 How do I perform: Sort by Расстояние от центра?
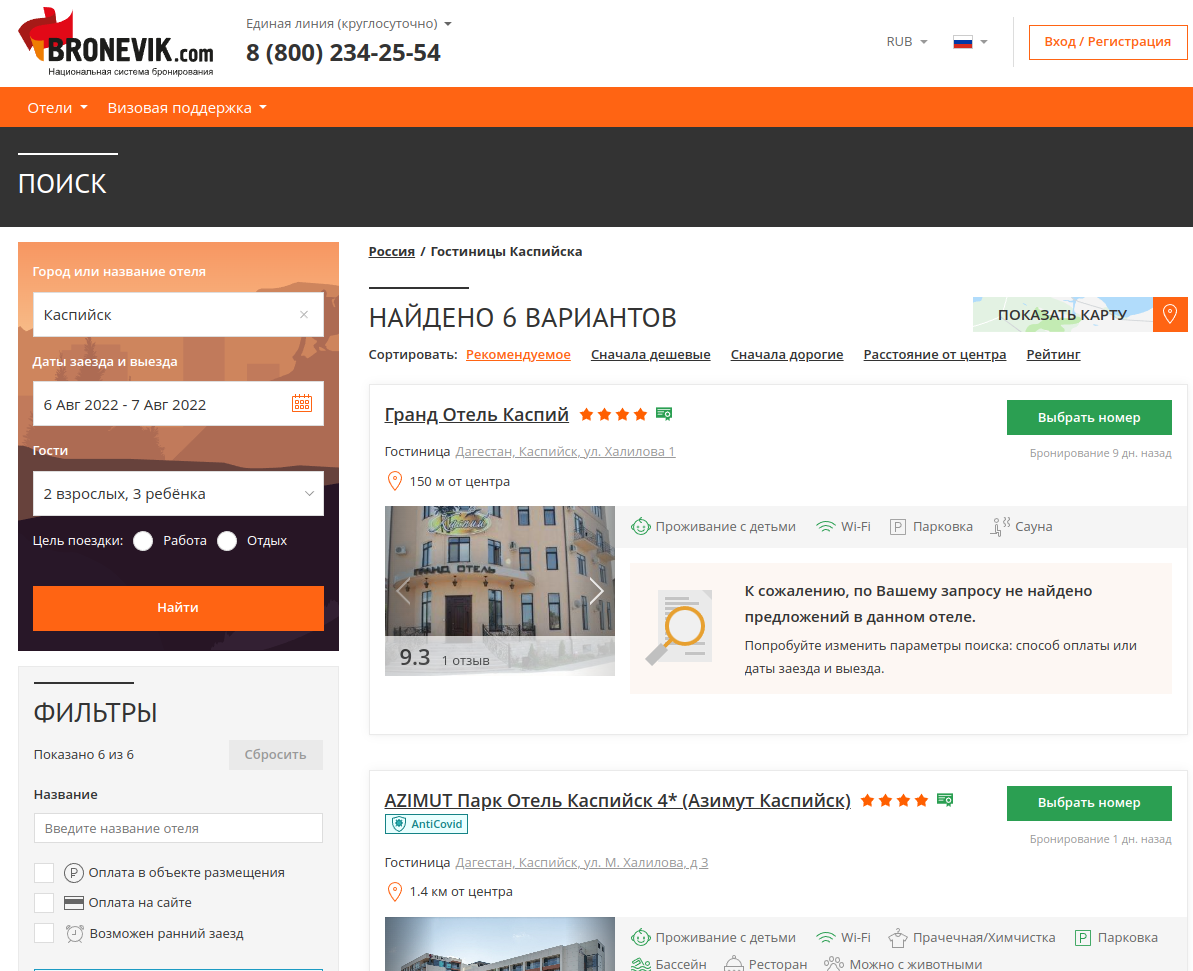point(934,355)
